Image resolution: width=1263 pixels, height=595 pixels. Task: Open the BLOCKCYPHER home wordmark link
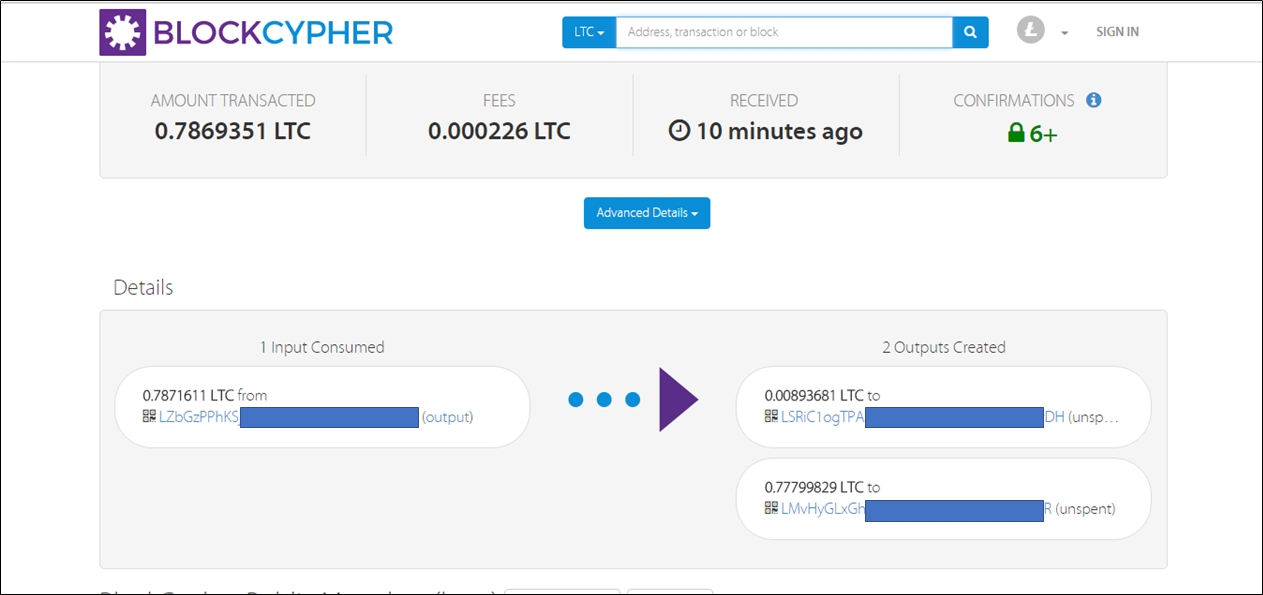click(273, 33)
